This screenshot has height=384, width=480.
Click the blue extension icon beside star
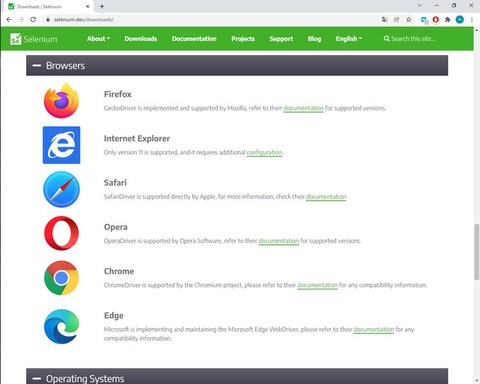tap(424, 20)
